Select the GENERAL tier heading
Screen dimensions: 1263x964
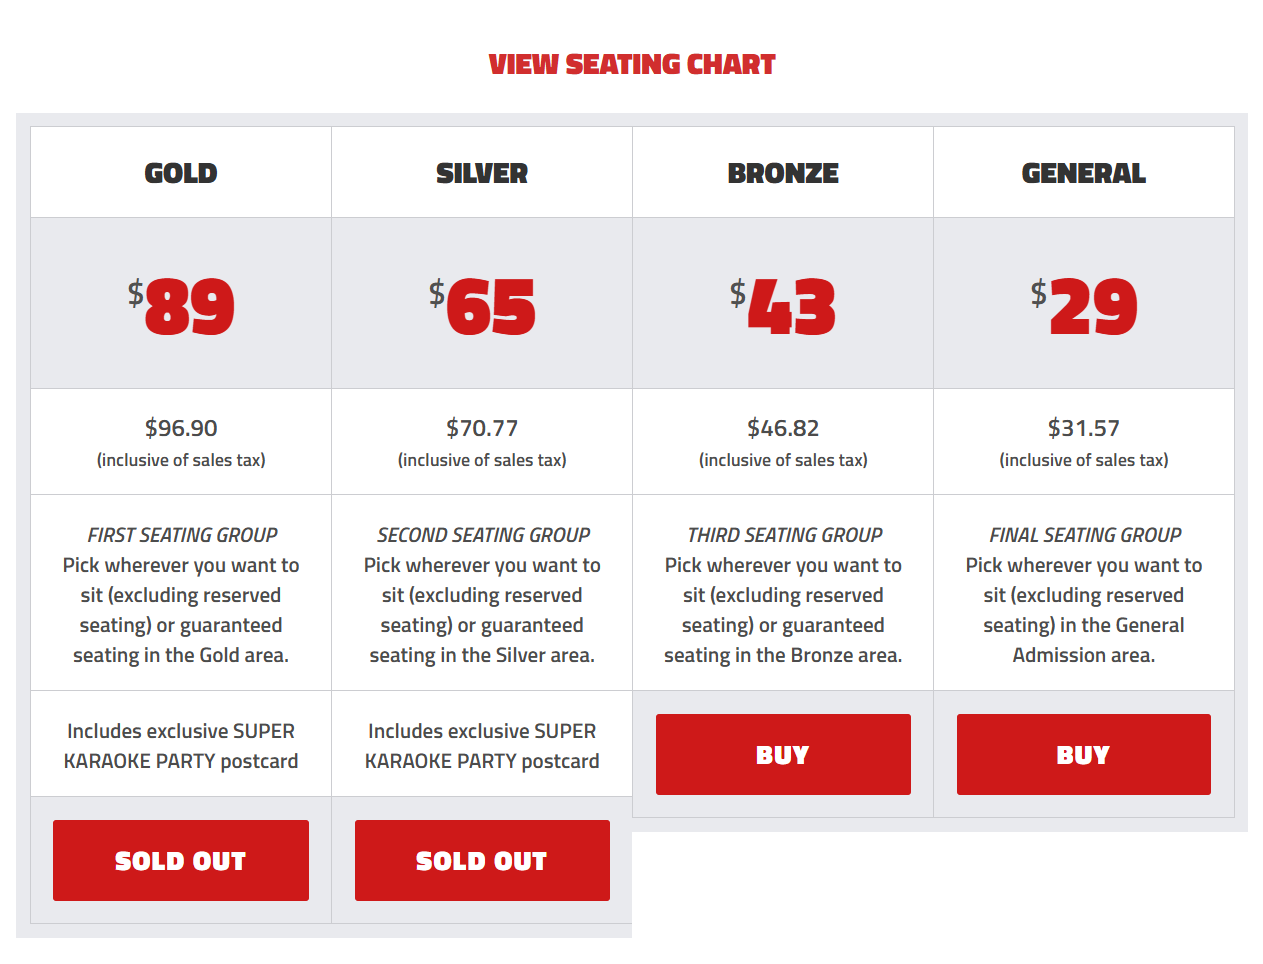click(1084, 173)
